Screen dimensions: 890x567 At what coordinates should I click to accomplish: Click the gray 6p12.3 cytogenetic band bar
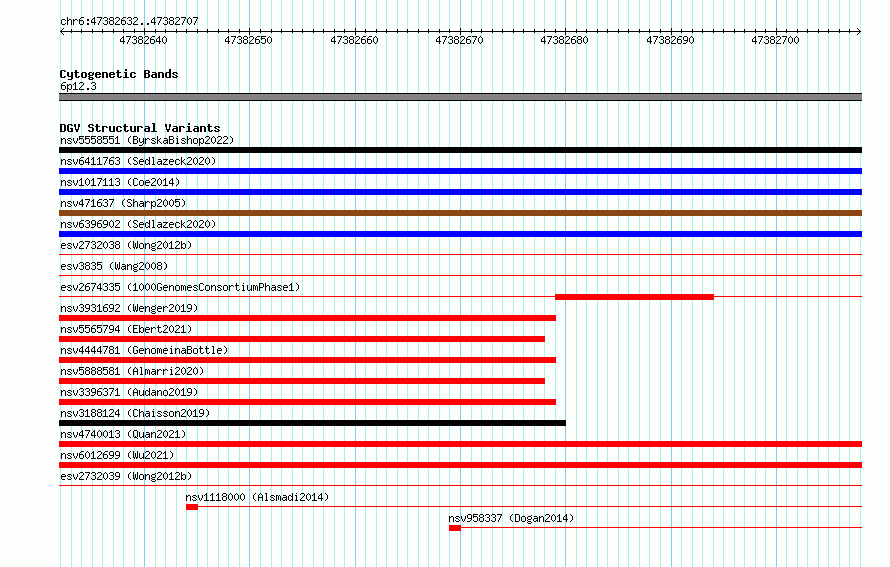(x=460, y=97)
